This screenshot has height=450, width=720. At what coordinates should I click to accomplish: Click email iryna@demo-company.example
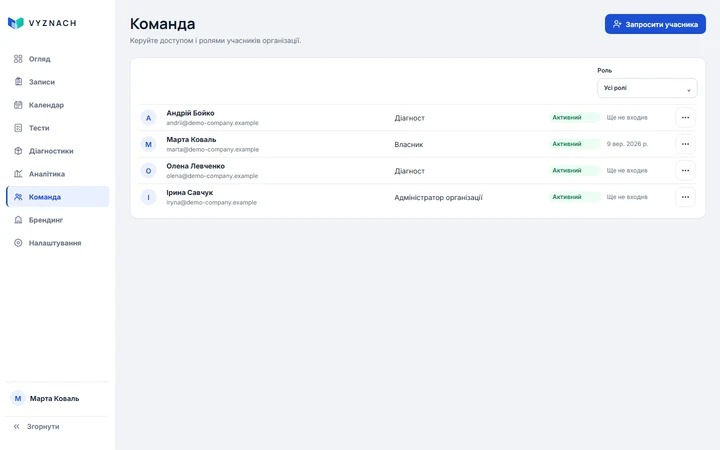[212, 202]
